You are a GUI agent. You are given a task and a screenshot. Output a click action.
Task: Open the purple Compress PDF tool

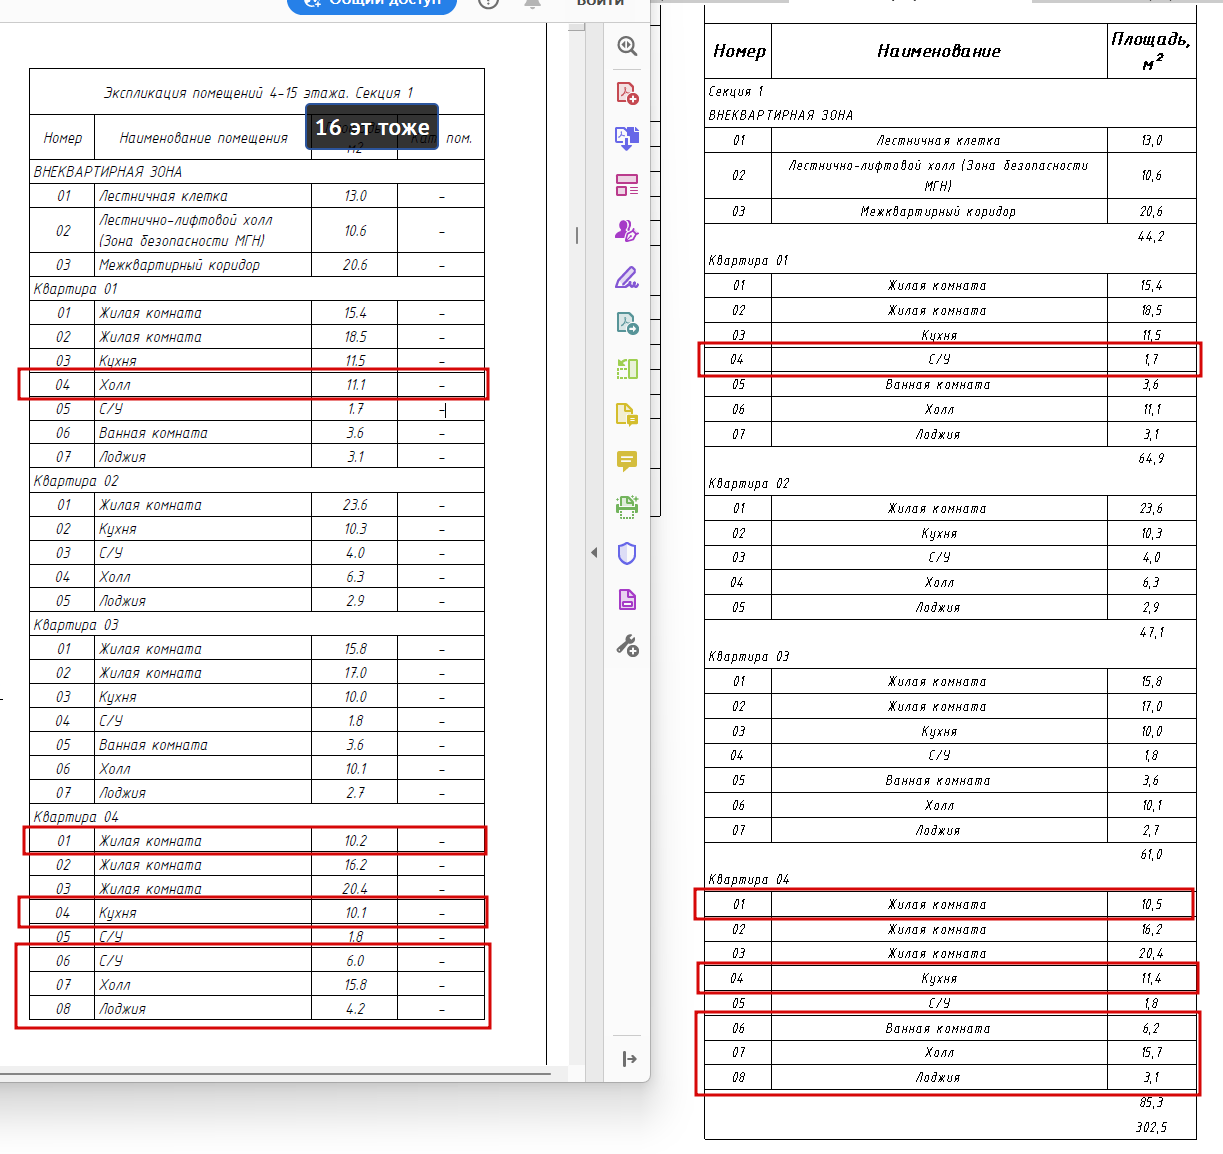(x=627, y=600)
